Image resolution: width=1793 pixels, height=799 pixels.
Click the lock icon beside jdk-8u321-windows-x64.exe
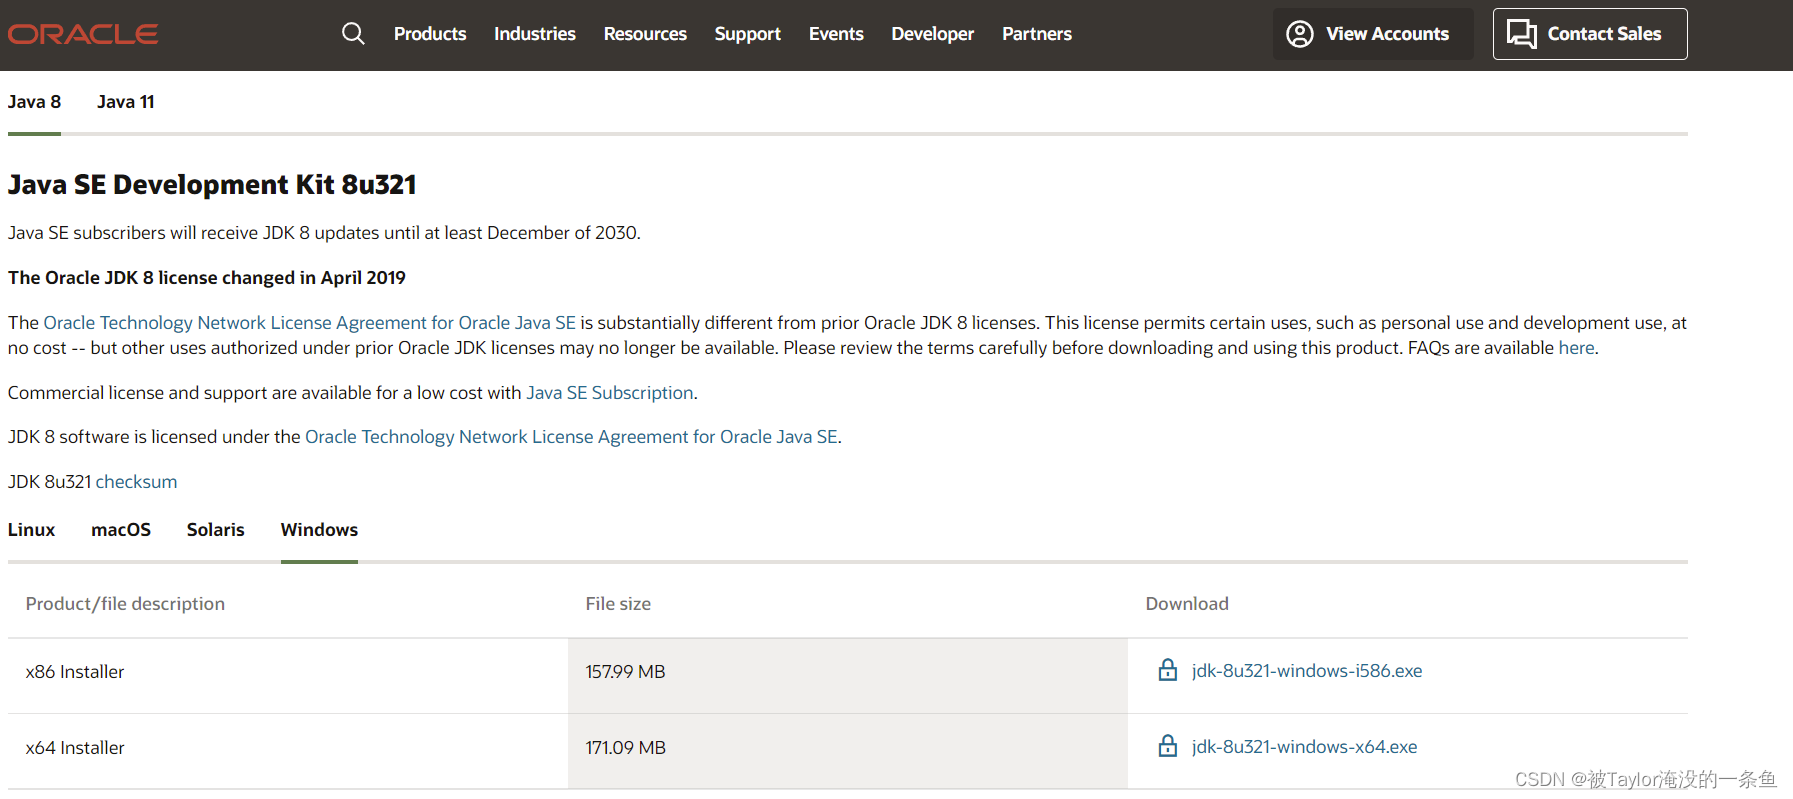(x=1167, y=746)
